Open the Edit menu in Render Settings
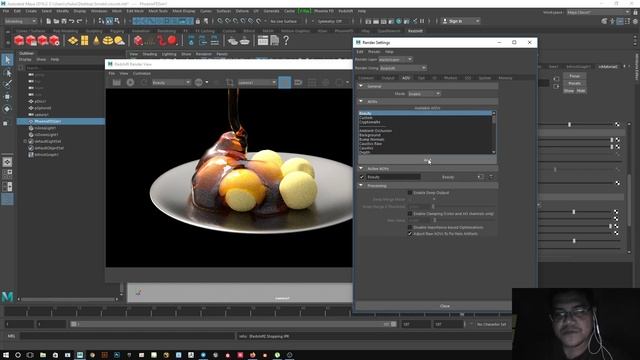Viewport: 640px width, 360px height. point(360,52)
